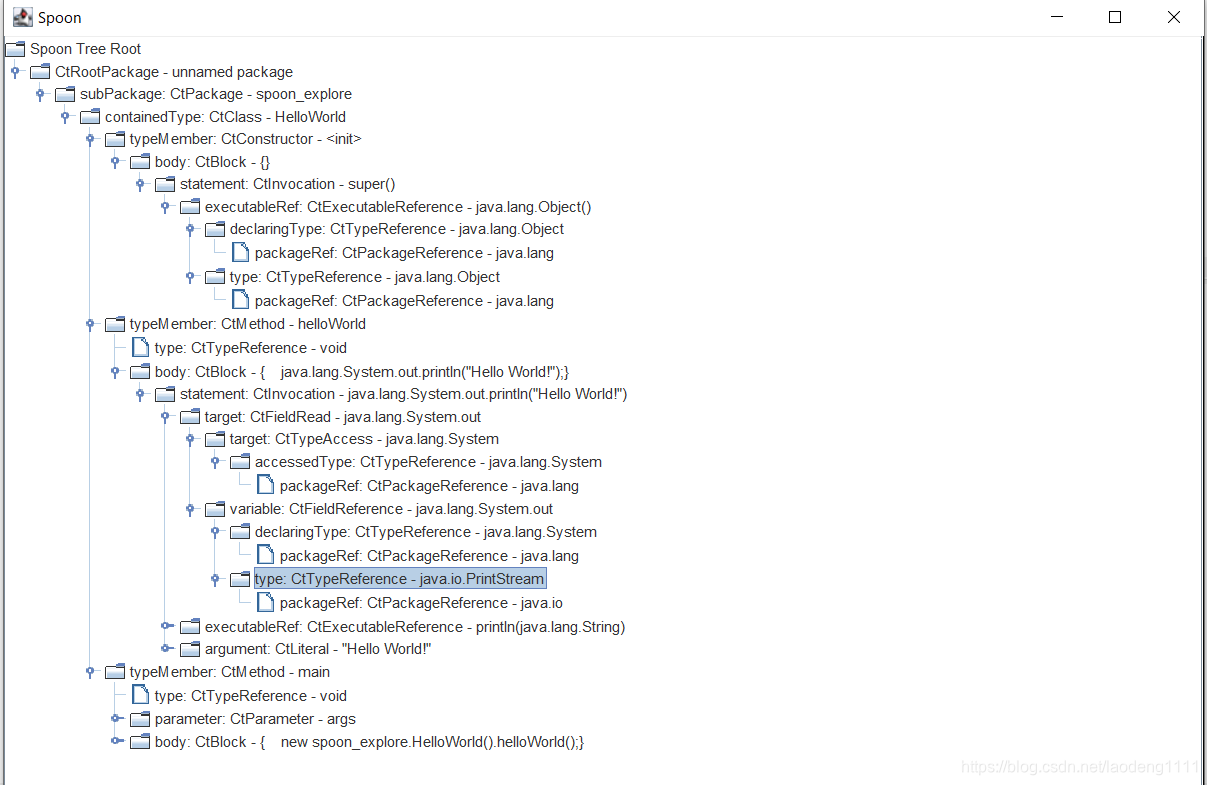This screenshot has width=1207, height=785.
Task: Click folder icon of containedType HelloWorld
Action: click(90, 117)
